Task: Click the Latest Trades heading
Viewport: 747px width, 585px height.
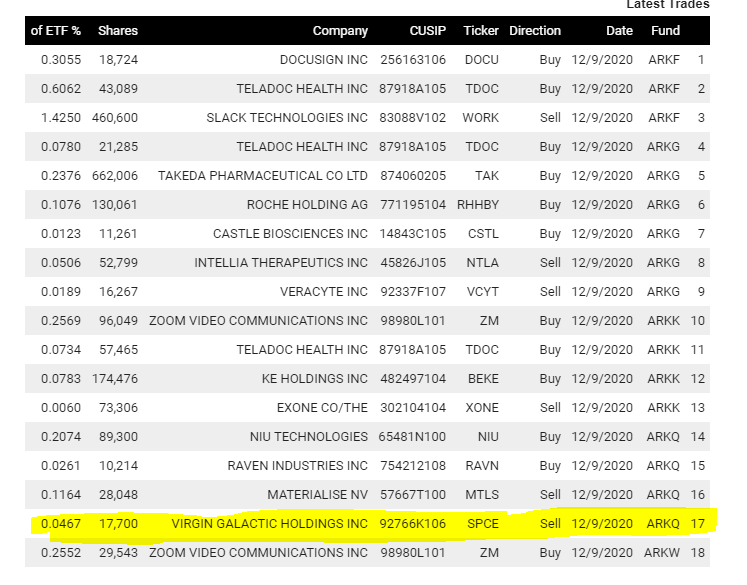Action: pos(668,5)
